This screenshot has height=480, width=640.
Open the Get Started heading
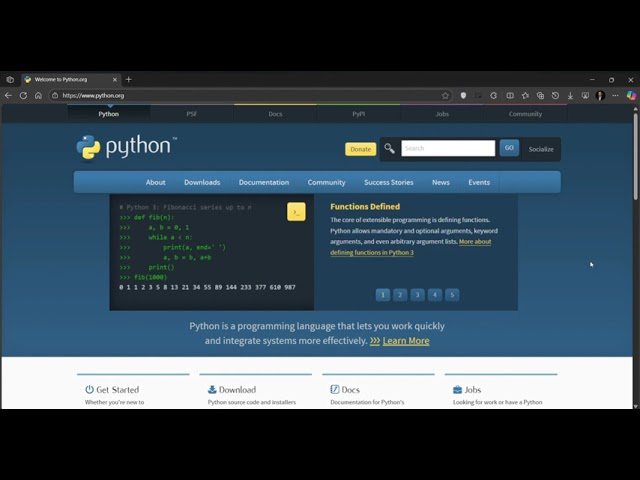118,390
